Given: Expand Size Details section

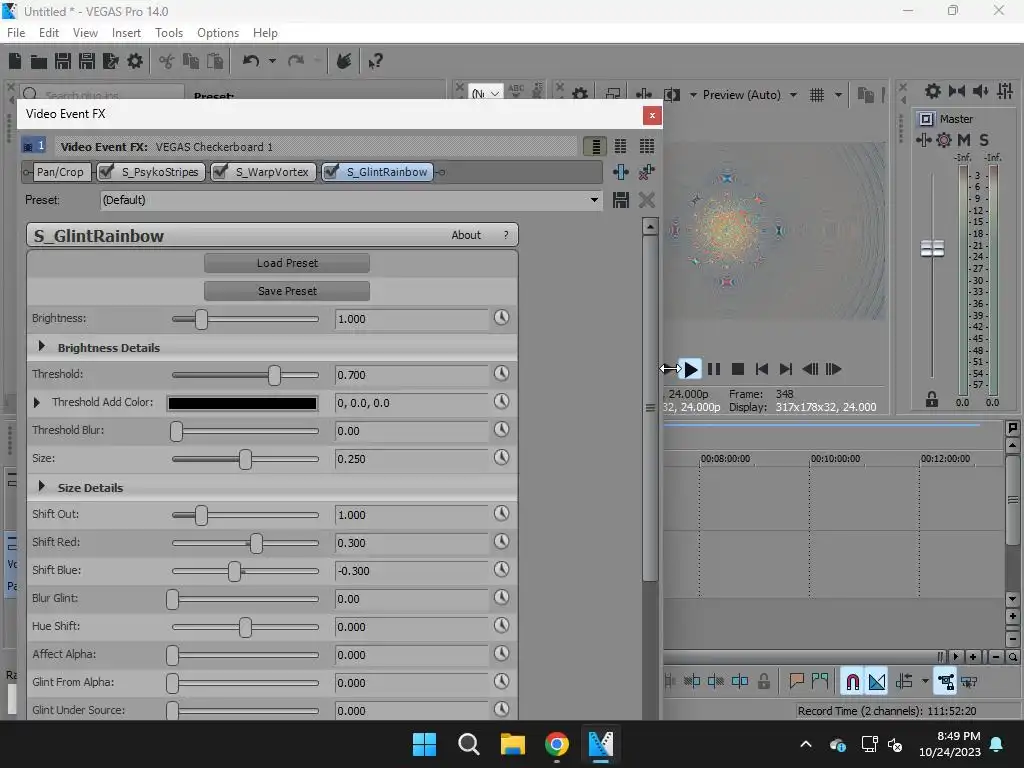Looking at the screenshot, I should [42, 486].
